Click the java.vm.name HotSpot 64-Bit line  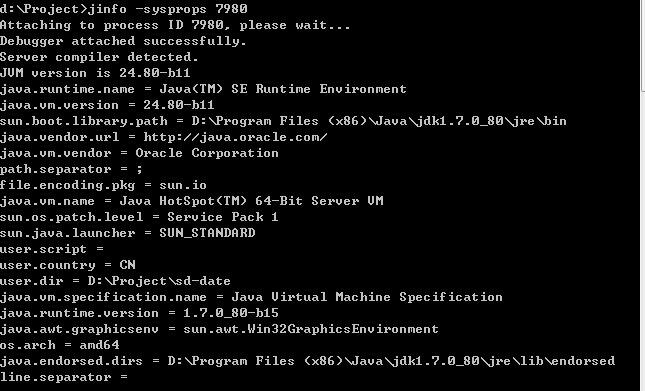(192, 201)
